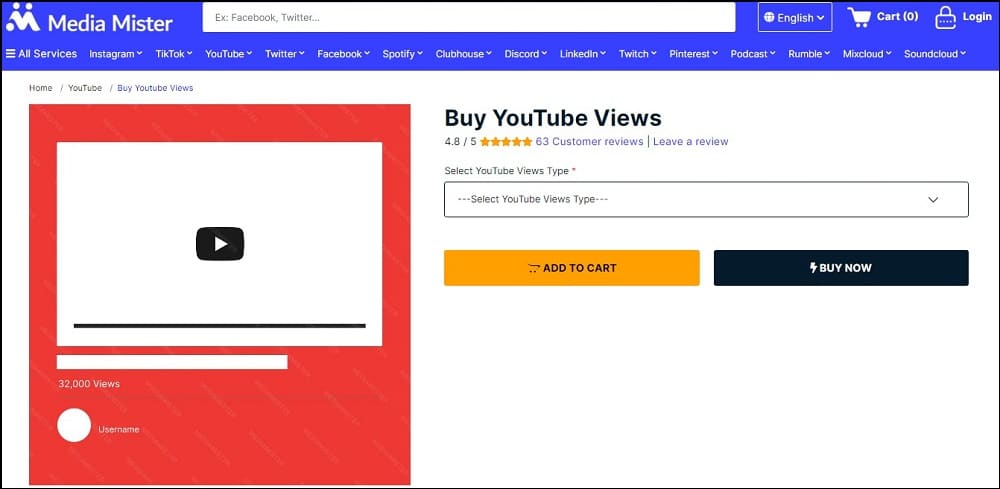Click the Login lock icon

pos(945,18)
